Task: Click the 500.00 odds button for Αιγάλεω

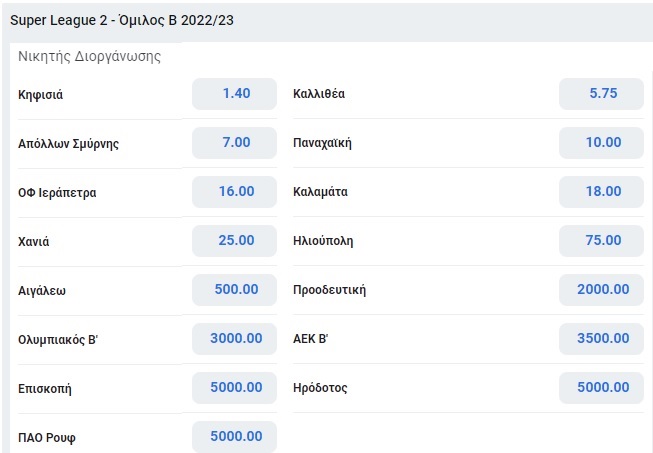Action: (234, 290)
